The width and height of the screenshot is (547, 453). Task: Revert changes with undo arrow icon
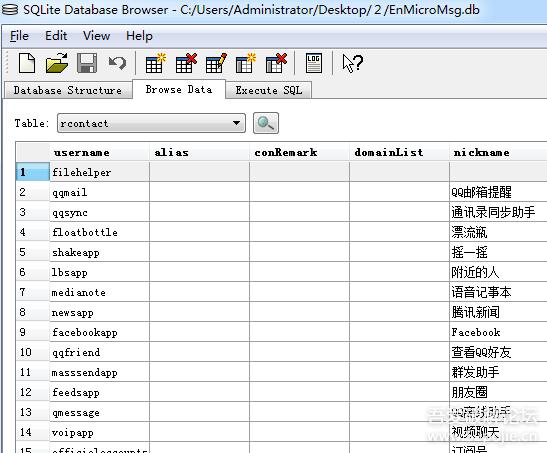117,63
